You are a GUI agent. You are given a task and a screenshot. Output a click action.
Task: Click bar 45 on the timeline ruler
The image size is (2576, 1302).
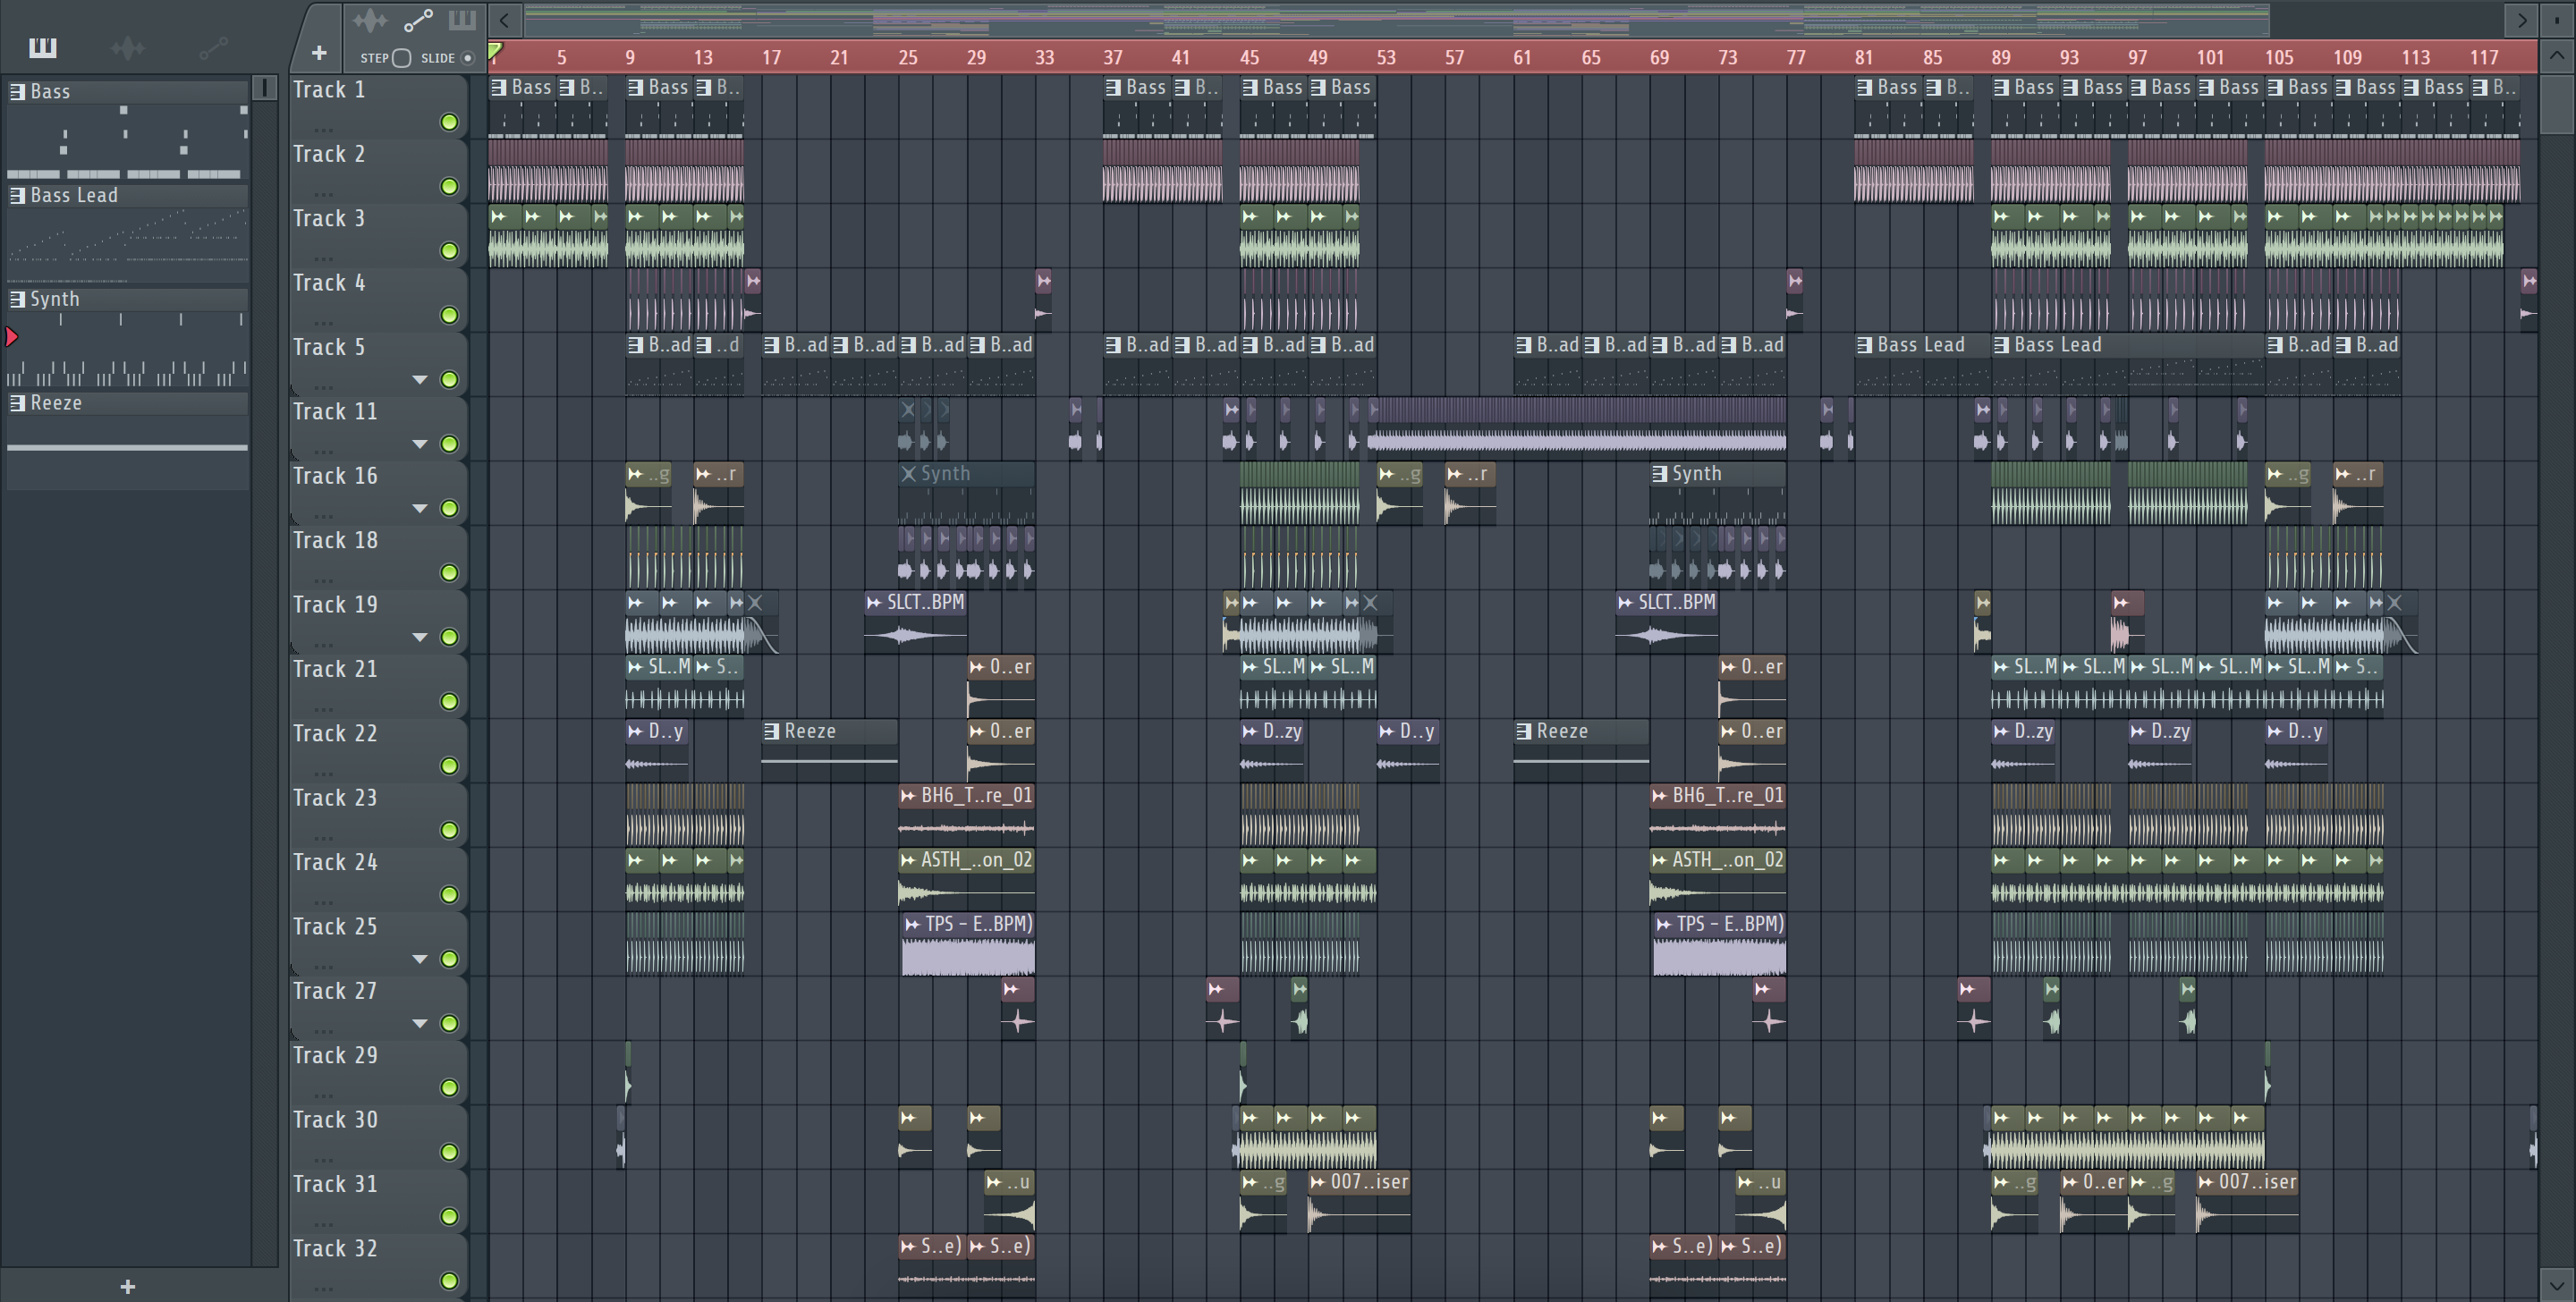click(x=1249, y=58)
